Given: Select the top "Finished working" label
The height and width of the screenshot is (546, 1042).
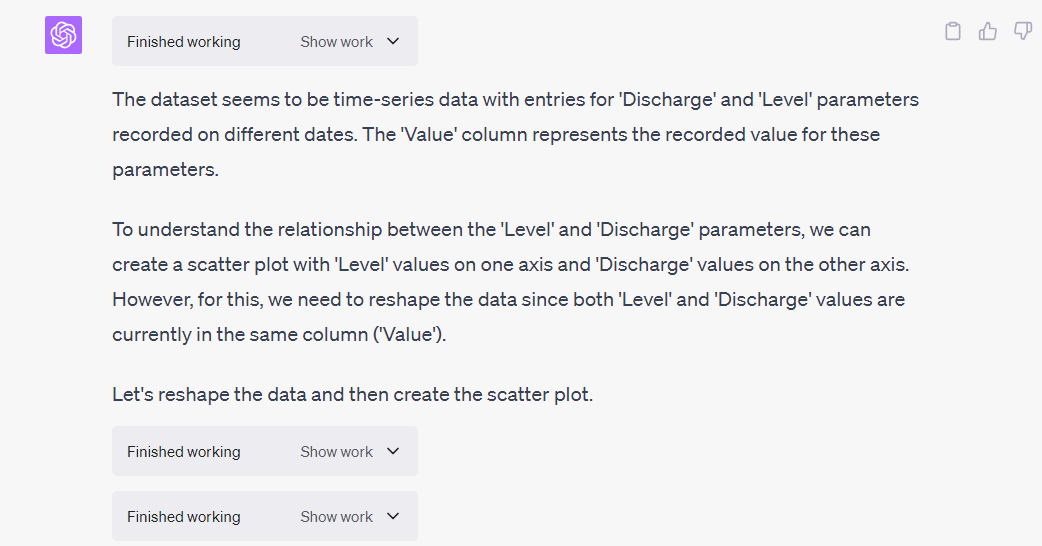Looking at the screenshot, I should [183, 42].
